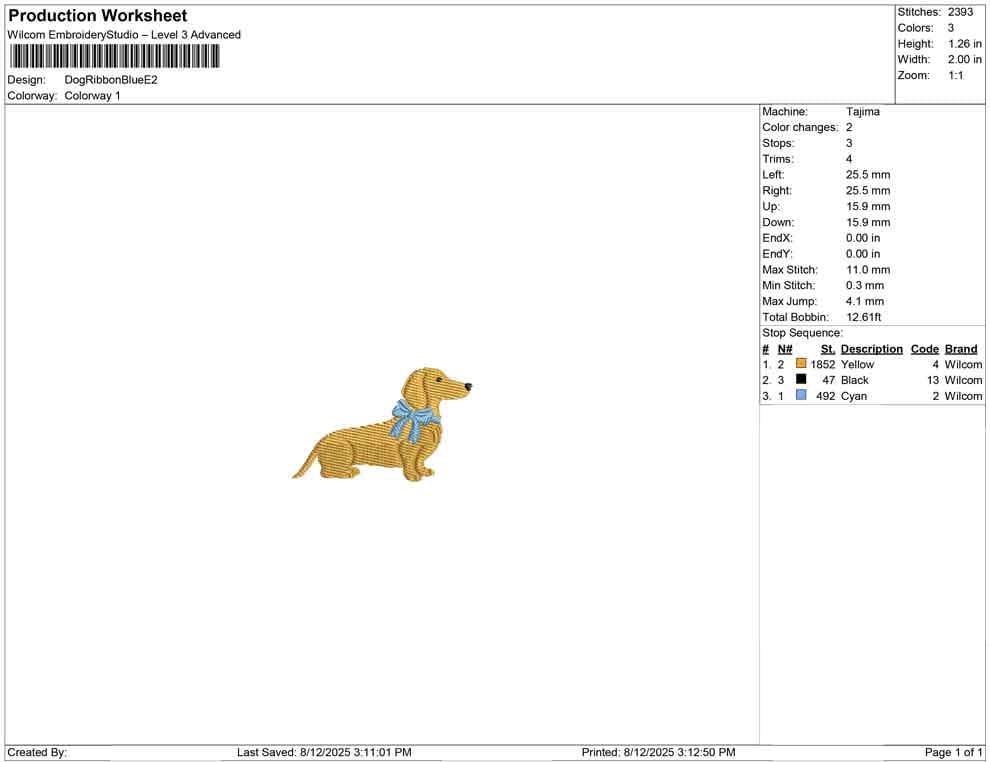The height and width of the screenshot is (762, 990).
Task: Select the Machine Tajima entry
Action: pos(862,111)
